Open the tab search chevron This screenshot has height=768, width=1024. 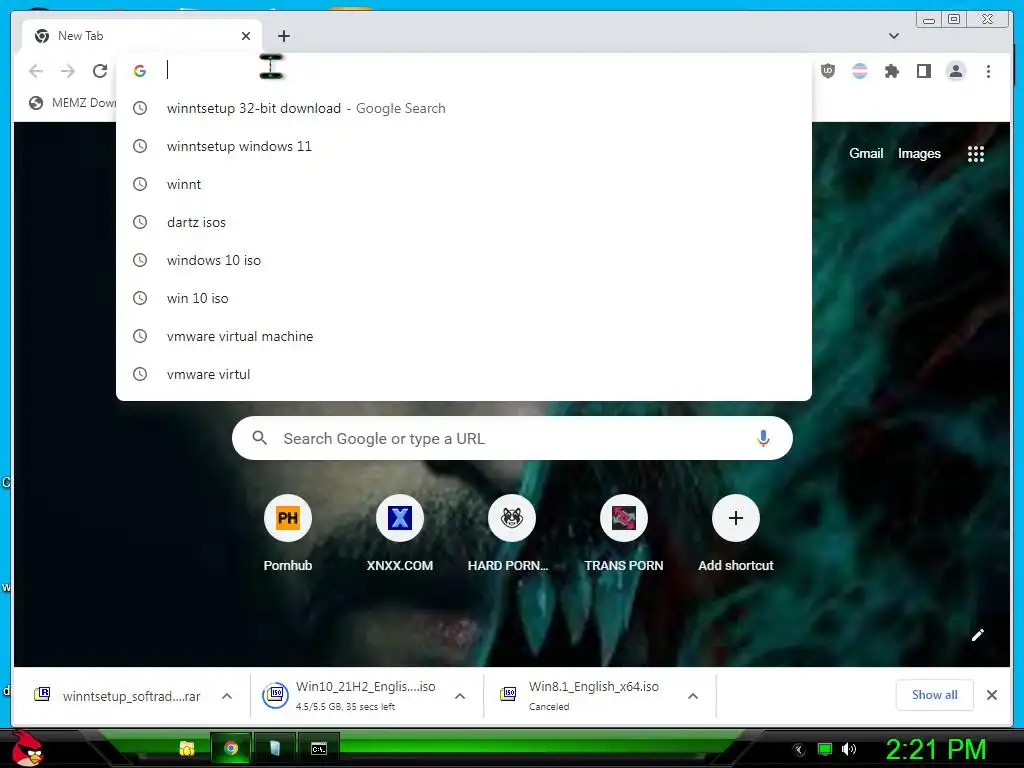[894, 36]
